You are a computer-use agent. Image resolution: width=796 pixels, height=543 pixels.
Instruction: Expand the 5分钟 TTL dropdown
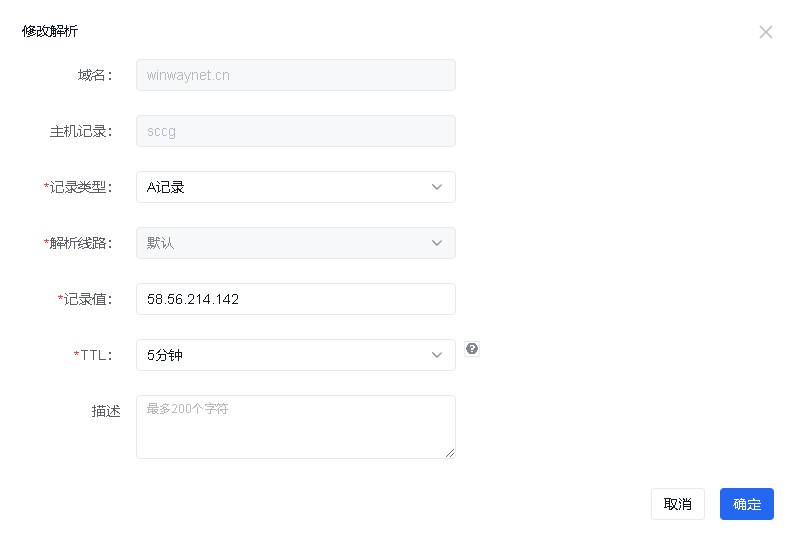point(296,355)
